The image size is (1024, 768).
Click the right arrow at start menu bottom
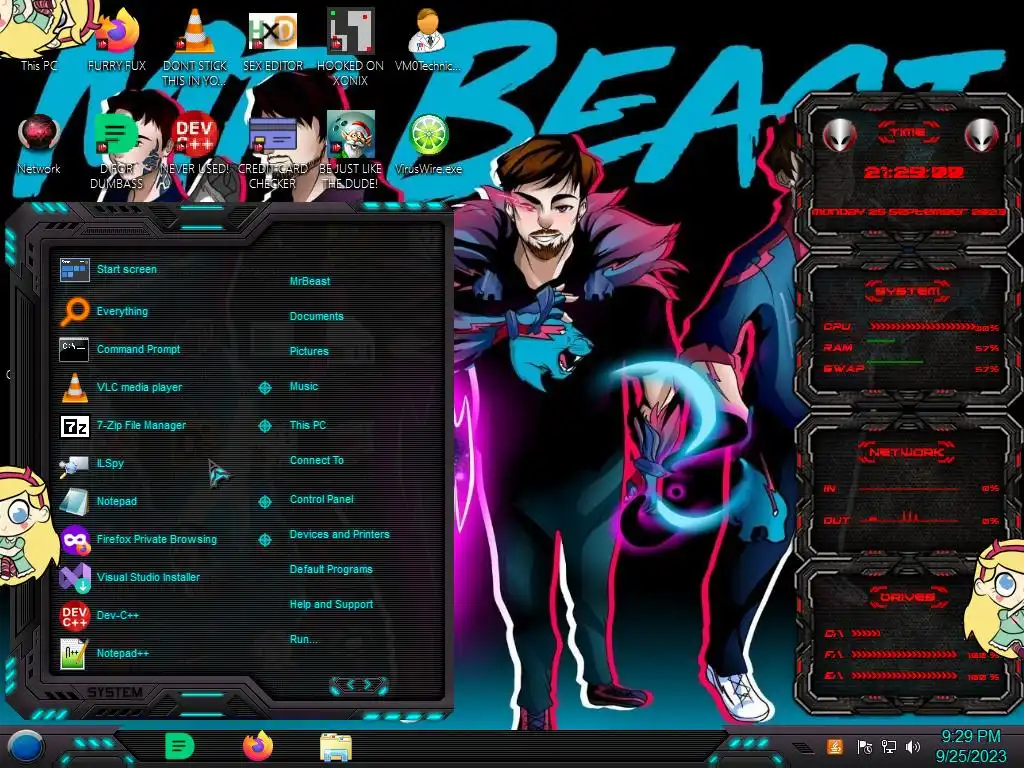coord(369,684)
